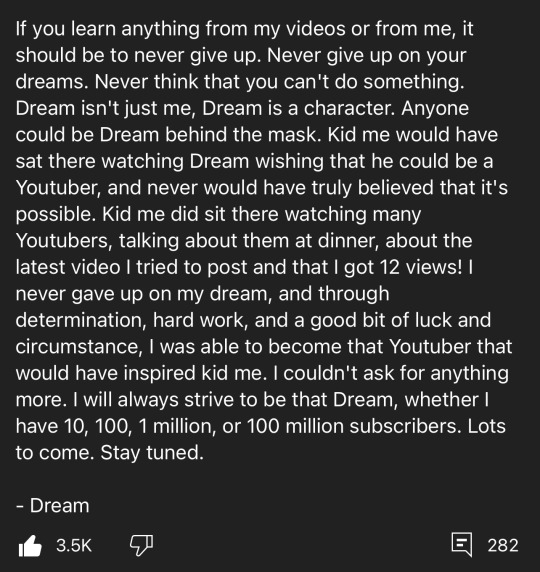The height and width of the screenshot is (572, 540).
Task: Open comments via the speech bubble icon
Action: pos(462,545)
